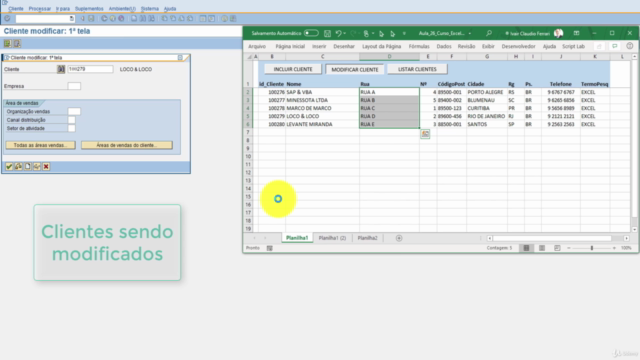Click the Empresa input field
The height and width of the screenshot is (360, 640).
point(74,86)
